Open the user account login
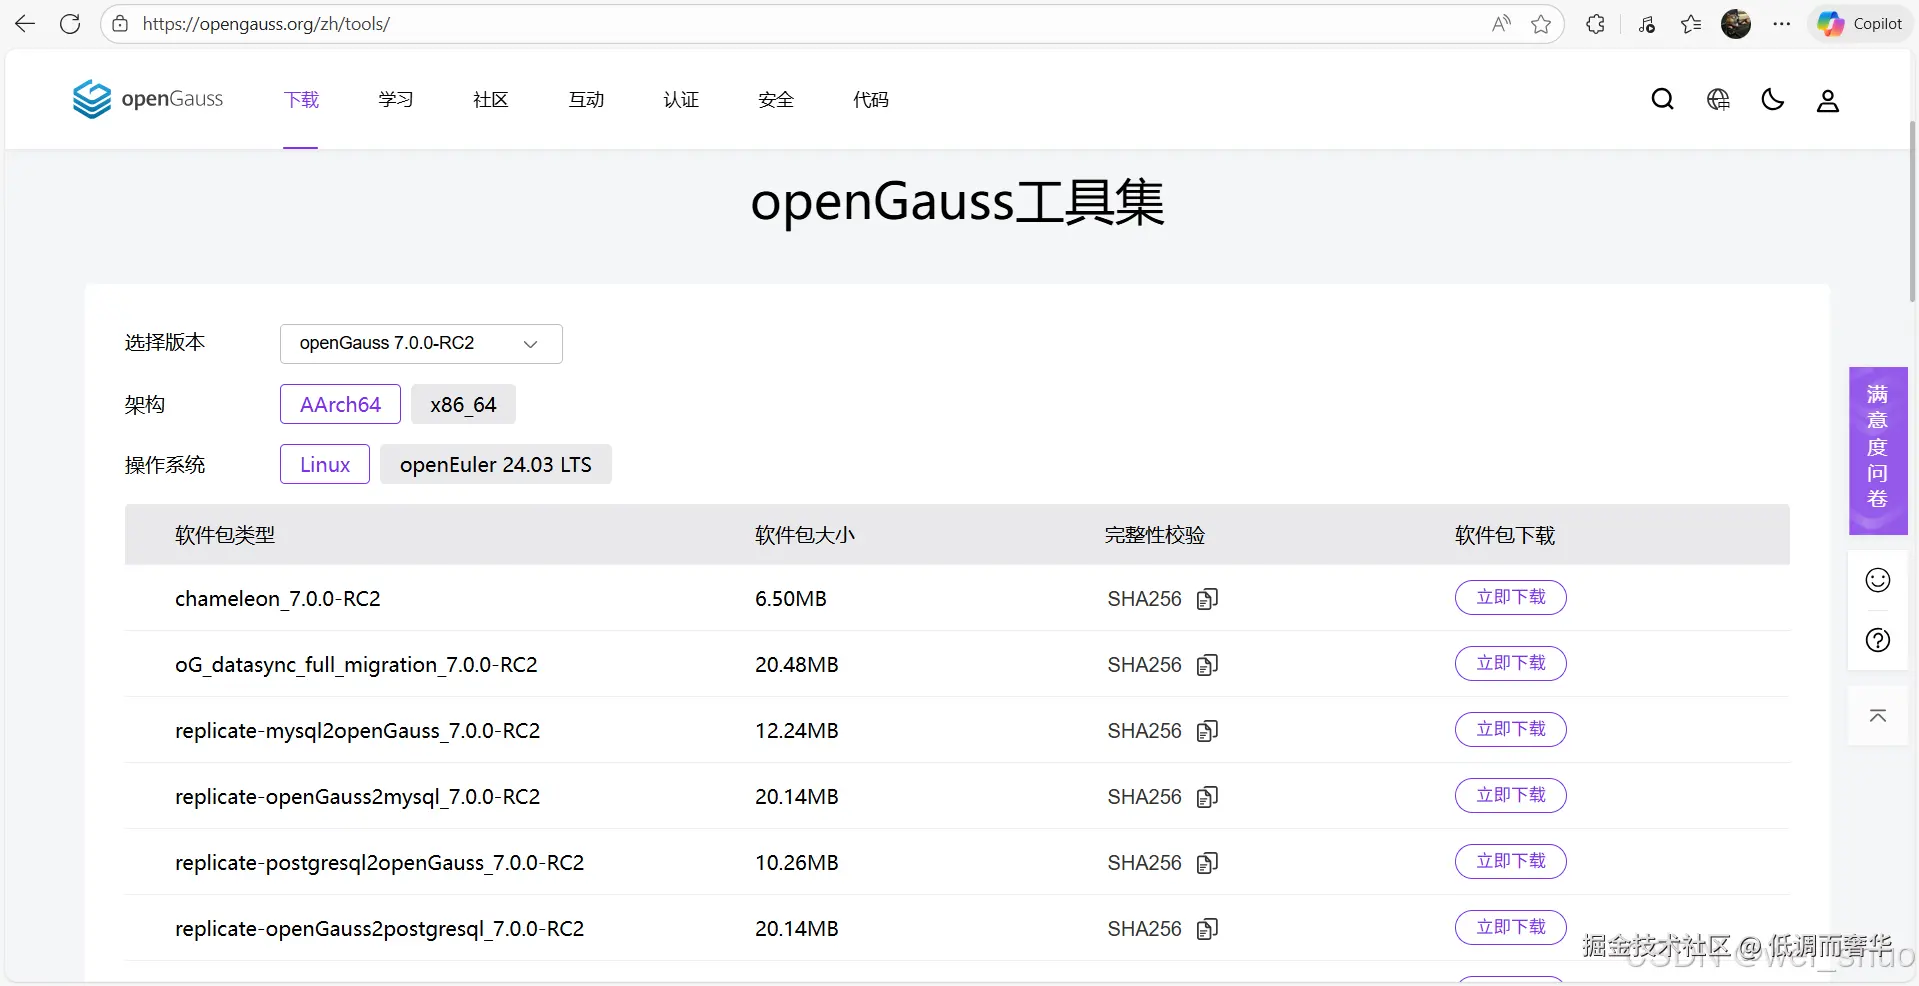The image size is (1919, 986). pos(1828,100)
